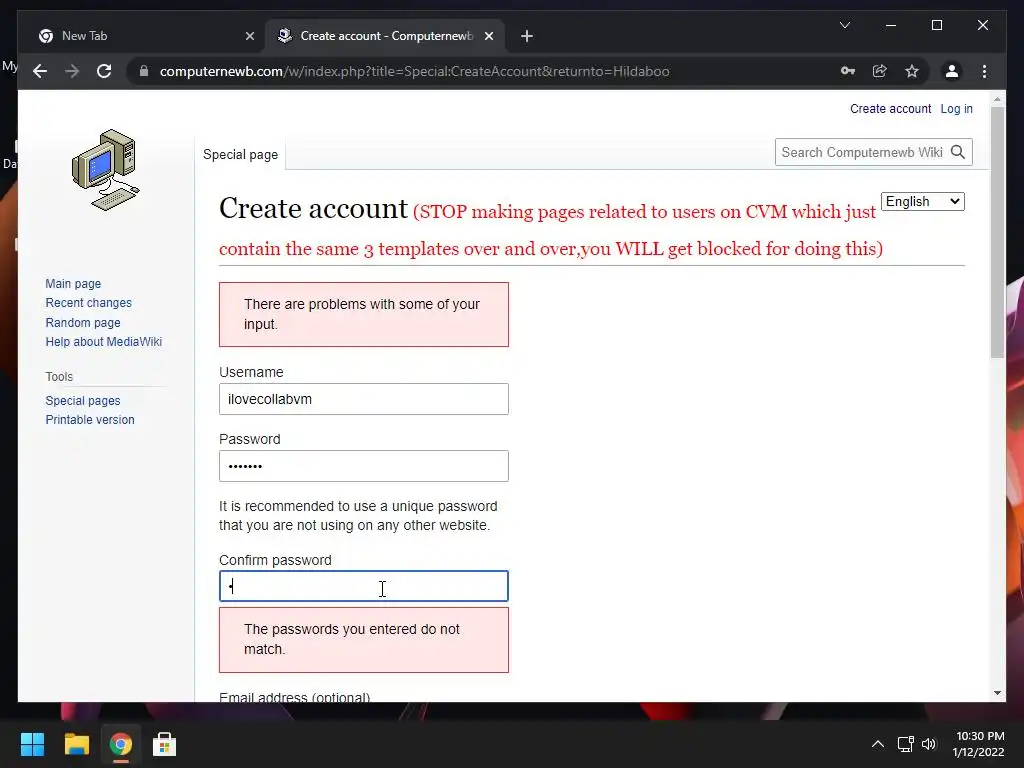Show hidden system tray icons
The width and height of the screenshot is (1024, 768).
pyautogui.click(x=878, y=744)
